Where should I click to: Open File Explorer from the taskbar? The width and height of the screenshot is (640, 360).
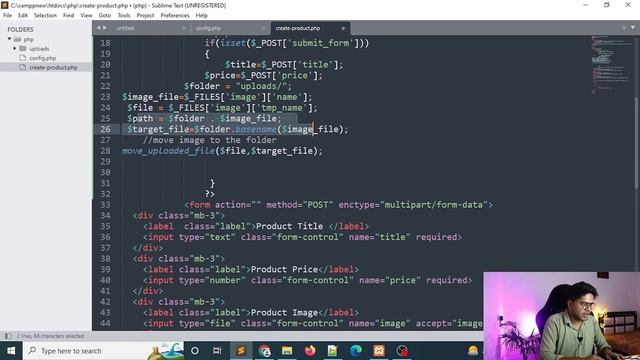(x=287, y=351)
